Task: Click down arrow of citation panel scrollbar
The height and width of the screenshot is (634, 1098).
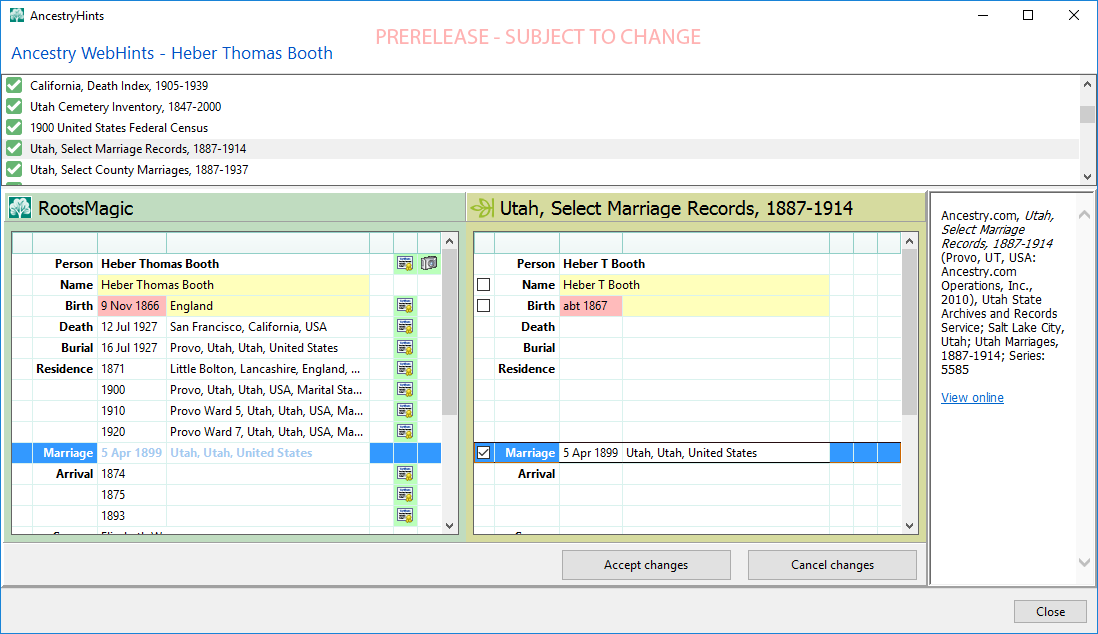Action: (1084, 562)
